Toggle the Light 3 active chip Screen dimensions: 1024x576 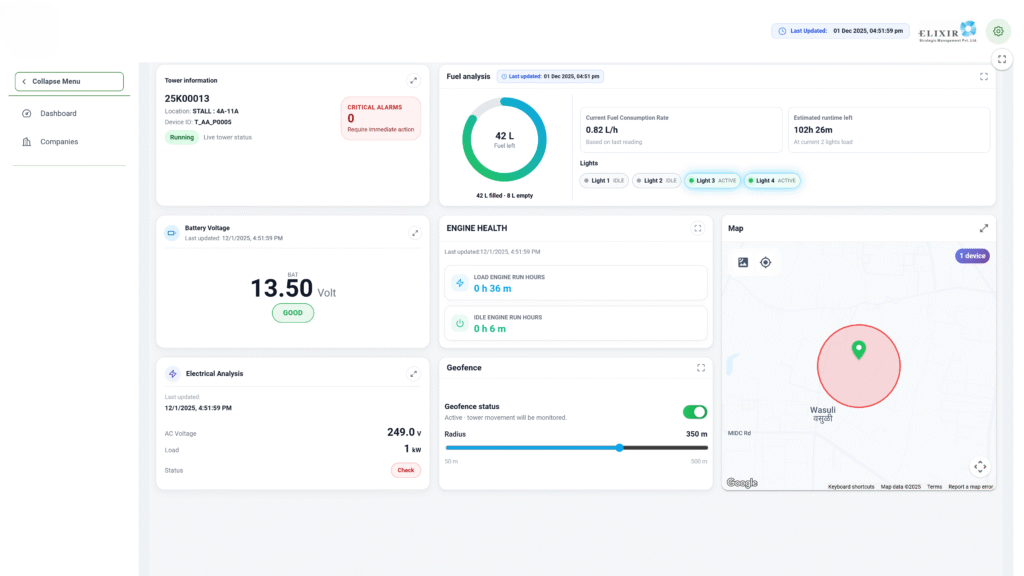point(712,181)
